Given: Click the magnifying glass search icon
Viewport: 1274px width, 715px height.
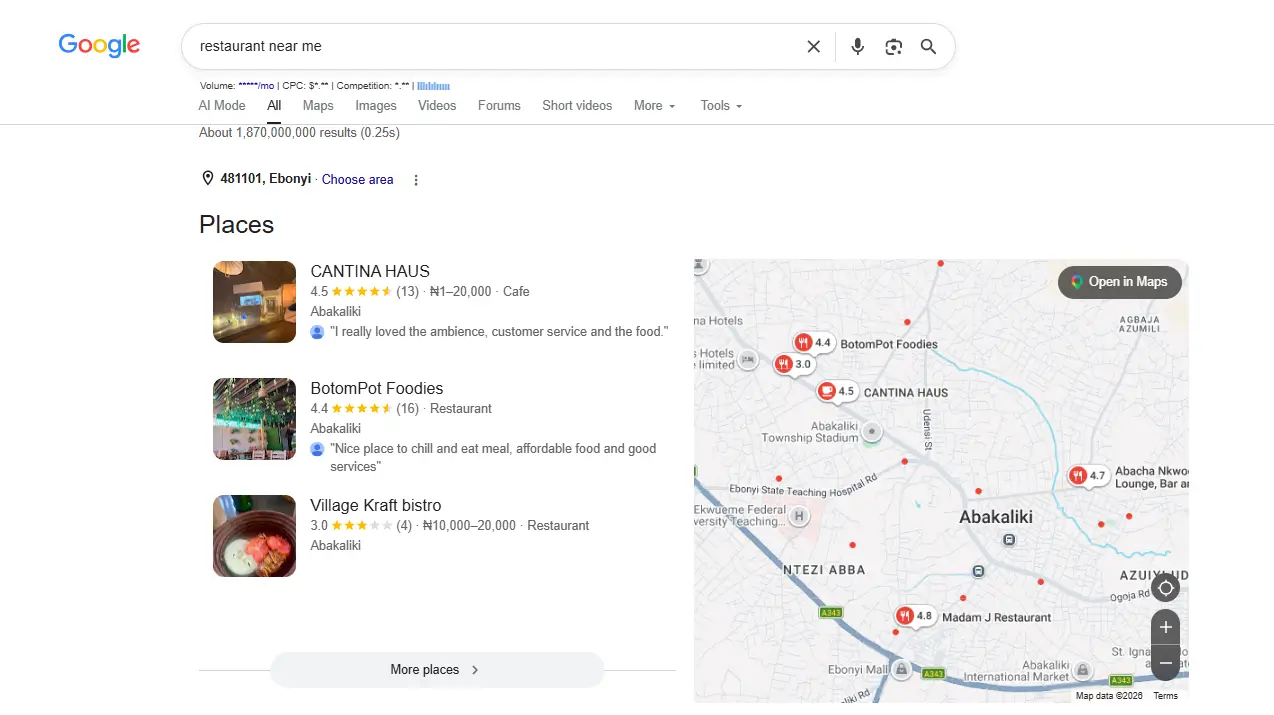Looking at the screenshot, I should pyautogui.click(x=928, y=46).
